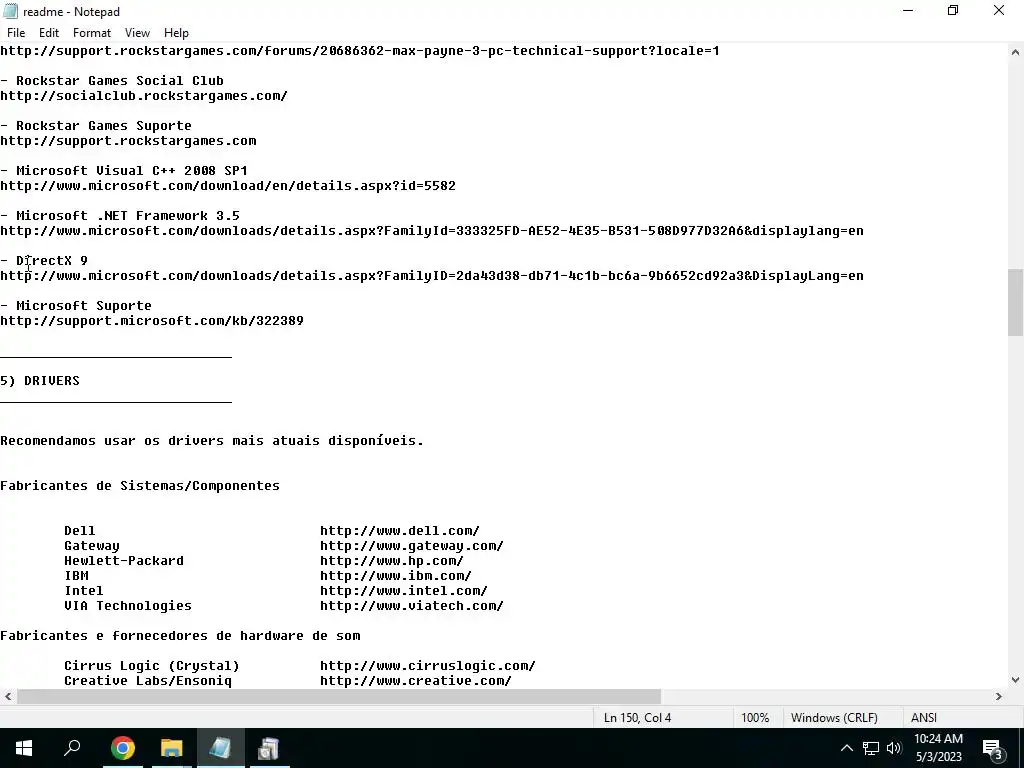
Task: Click 'Fabricantes de Sistemas/Componentes' line
Action: click(x=140, y=486)
